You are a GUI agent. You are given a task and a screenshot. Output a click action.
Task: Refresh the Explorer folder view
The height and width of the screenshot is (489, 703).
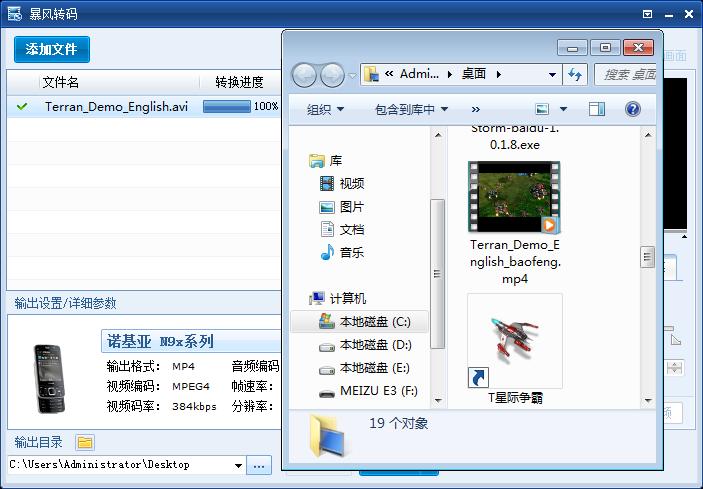pos(575,74)
